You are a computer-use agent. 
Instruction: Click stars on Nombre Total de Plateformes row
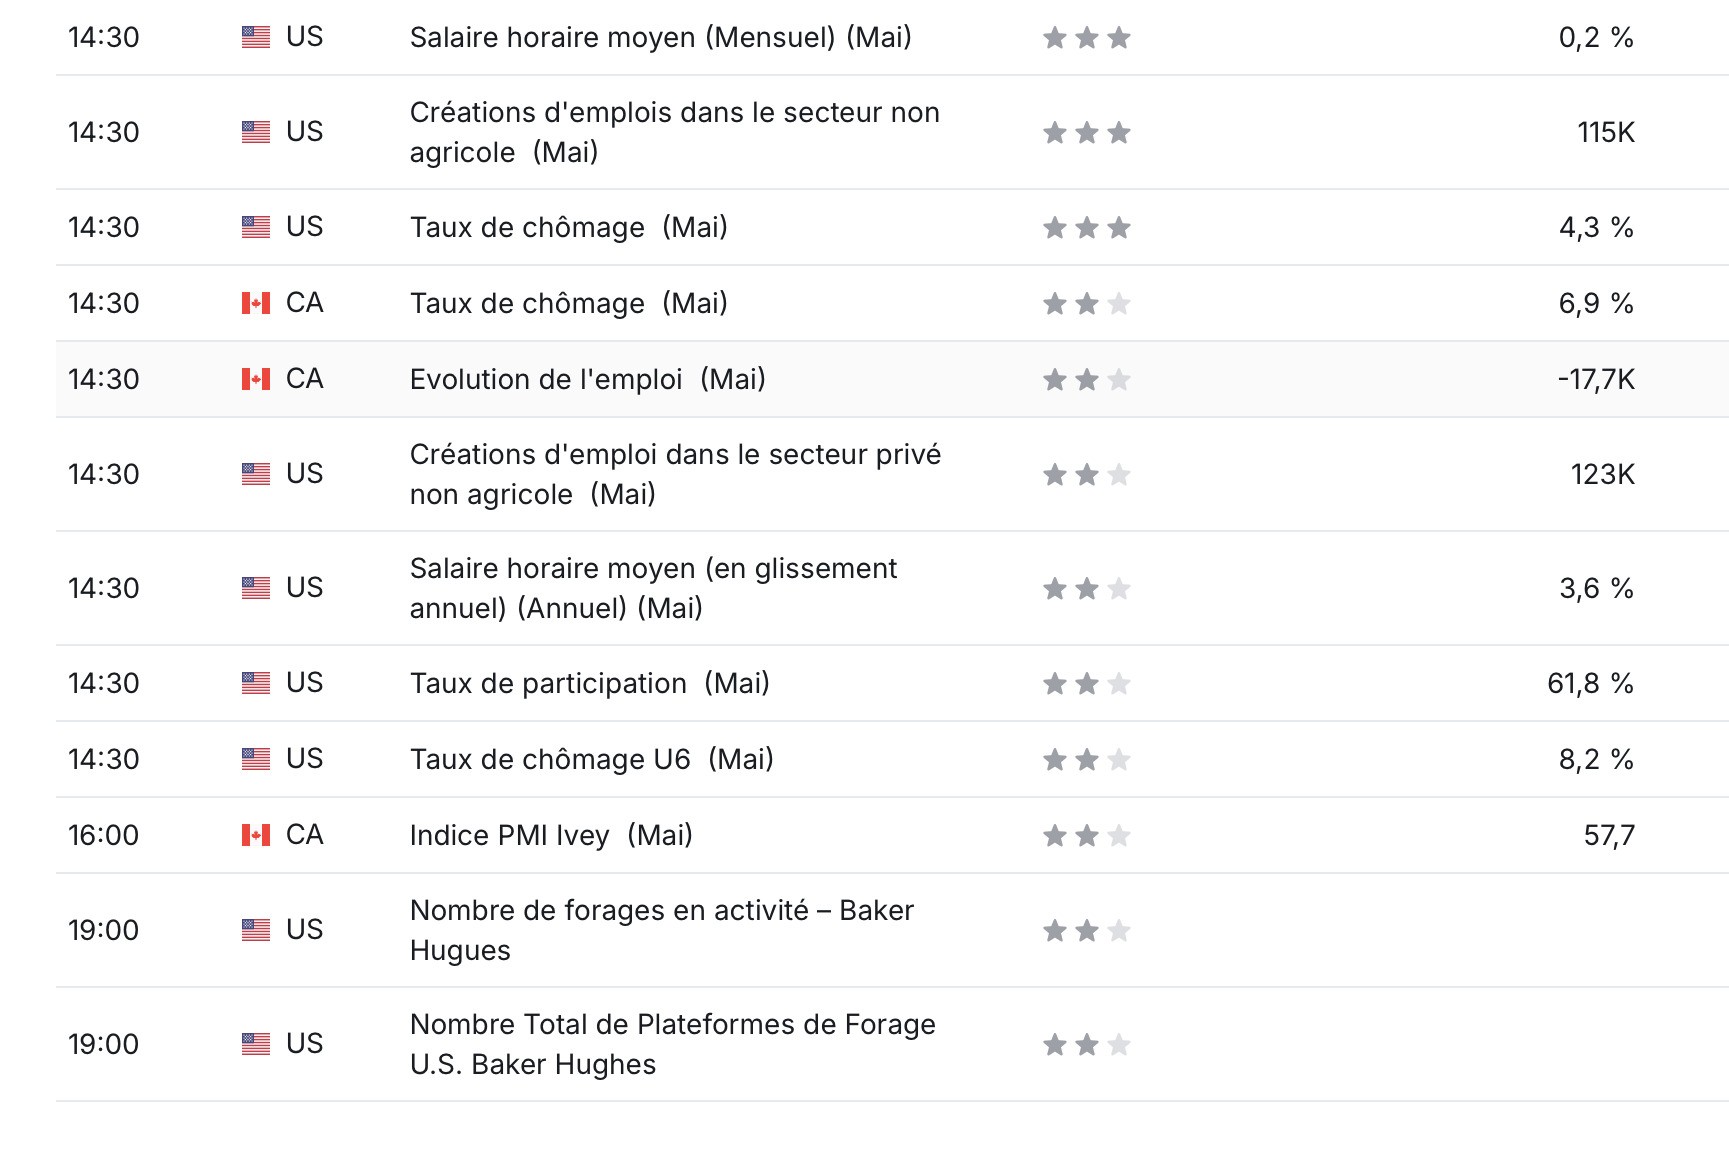1087,1045
